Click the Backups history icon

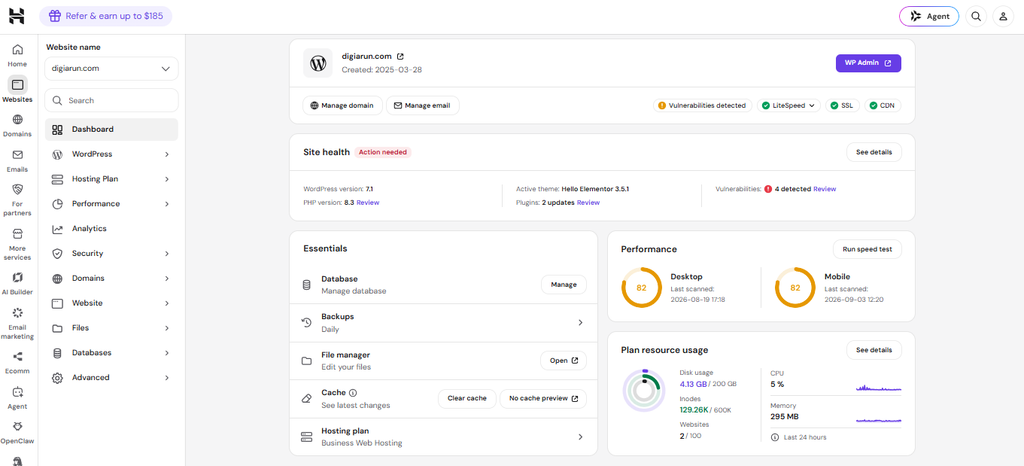[306, 322]
